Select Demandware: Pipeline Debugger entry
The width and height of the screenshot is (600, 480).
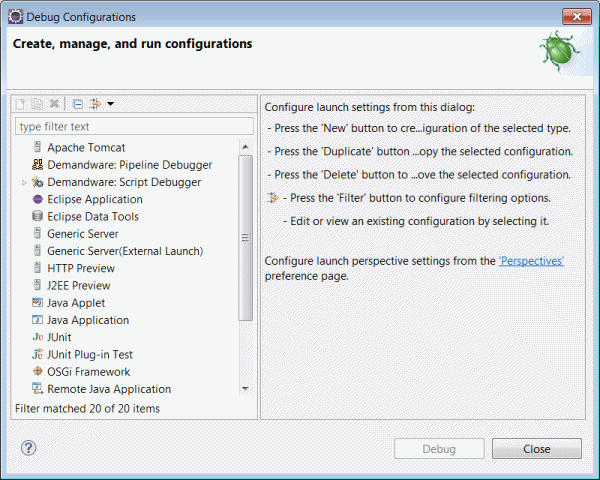tap(129, 165)
